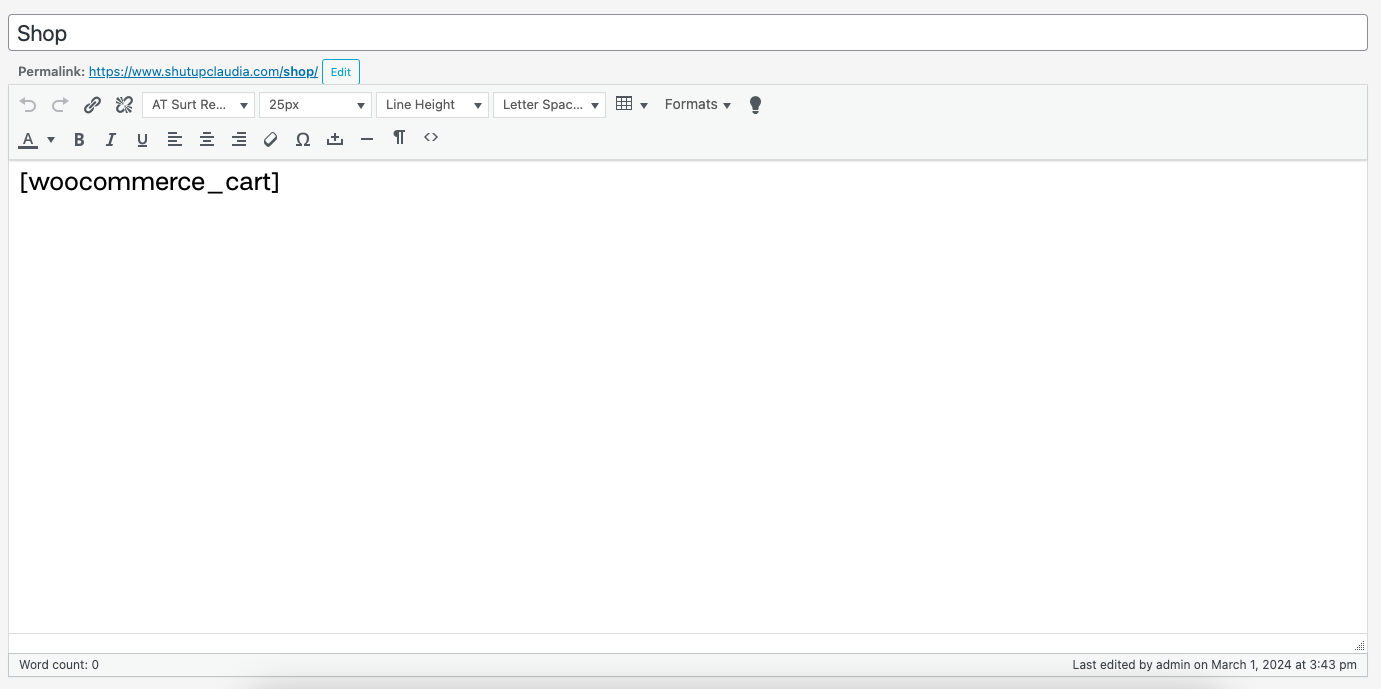Image resolution: width=1381 pixels, height=689 pixels.
Task: Open the Formats dropdown
Action: [x=697, y=104]
